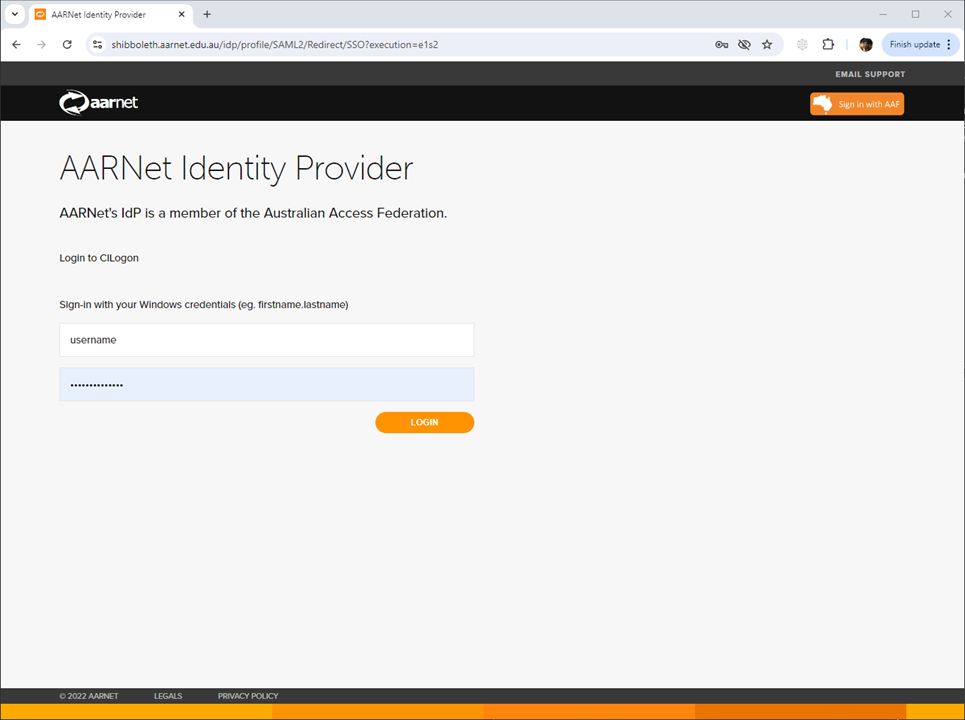This screenshot has height=720, width=965.
Task: Reload the current page
Action: pos(67,44)
